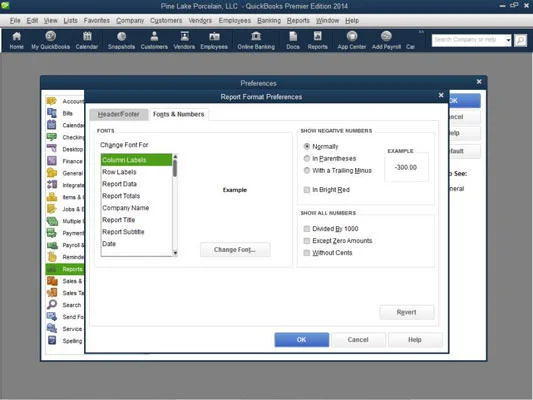Confirm Report Format with OK
The image size is (533, 400).
pos(302,340)
